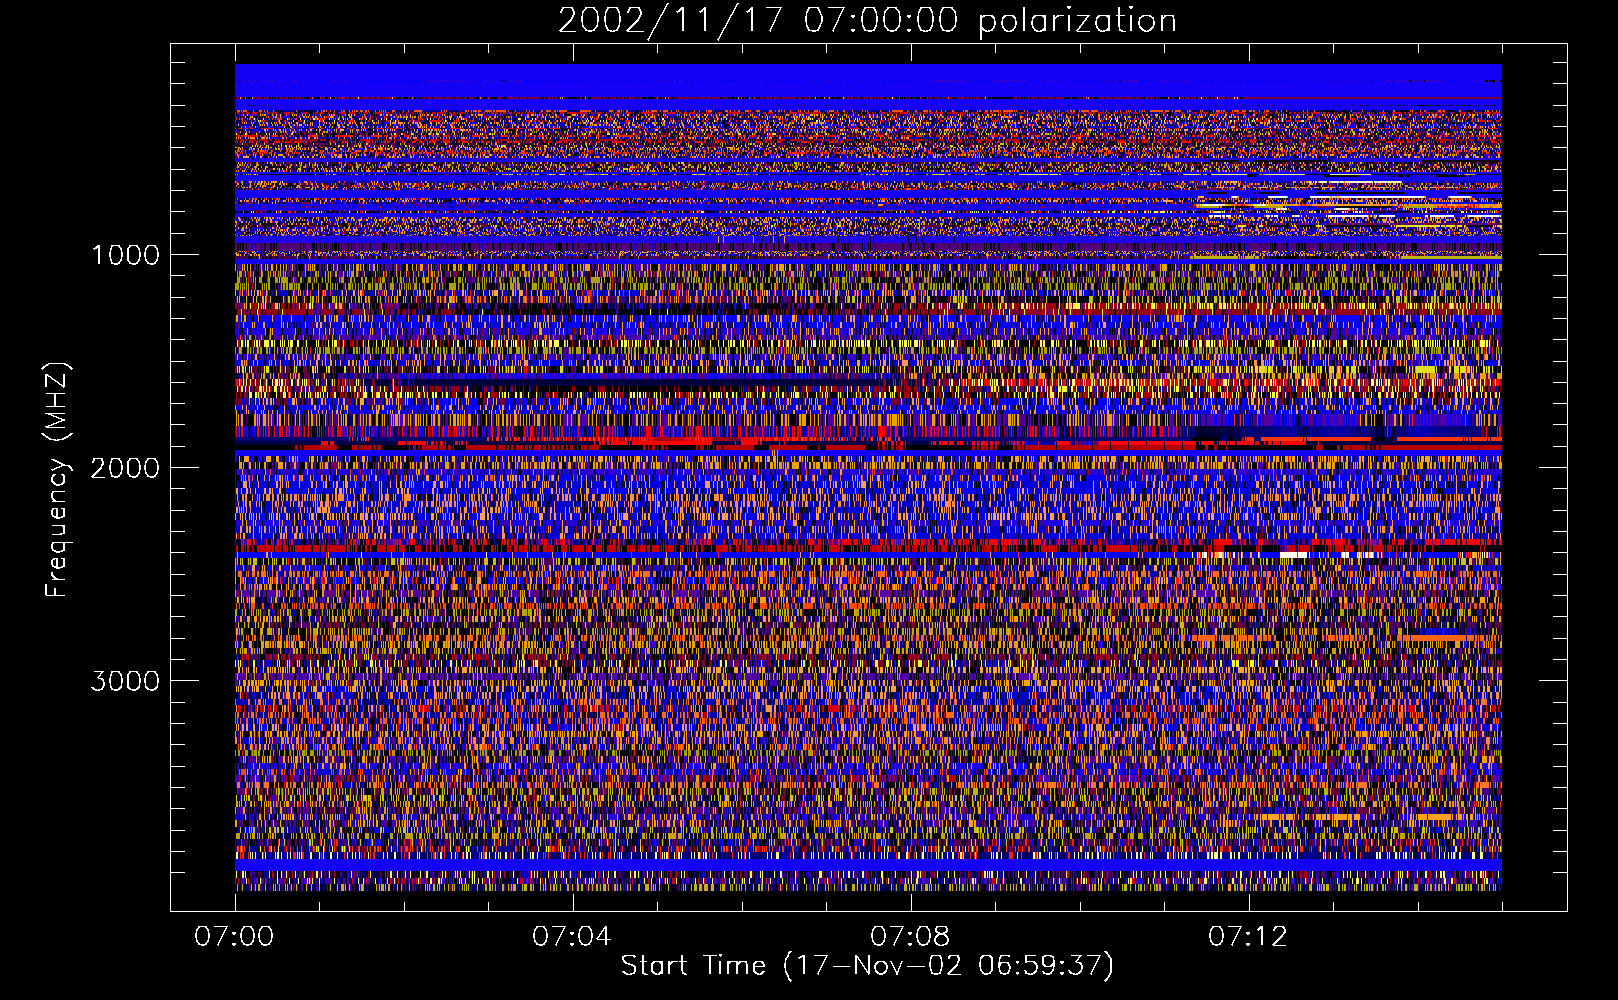Click the 1000 frequency tick label
The width and height of the screenshot is (1618, 1000).
point(125,255)
